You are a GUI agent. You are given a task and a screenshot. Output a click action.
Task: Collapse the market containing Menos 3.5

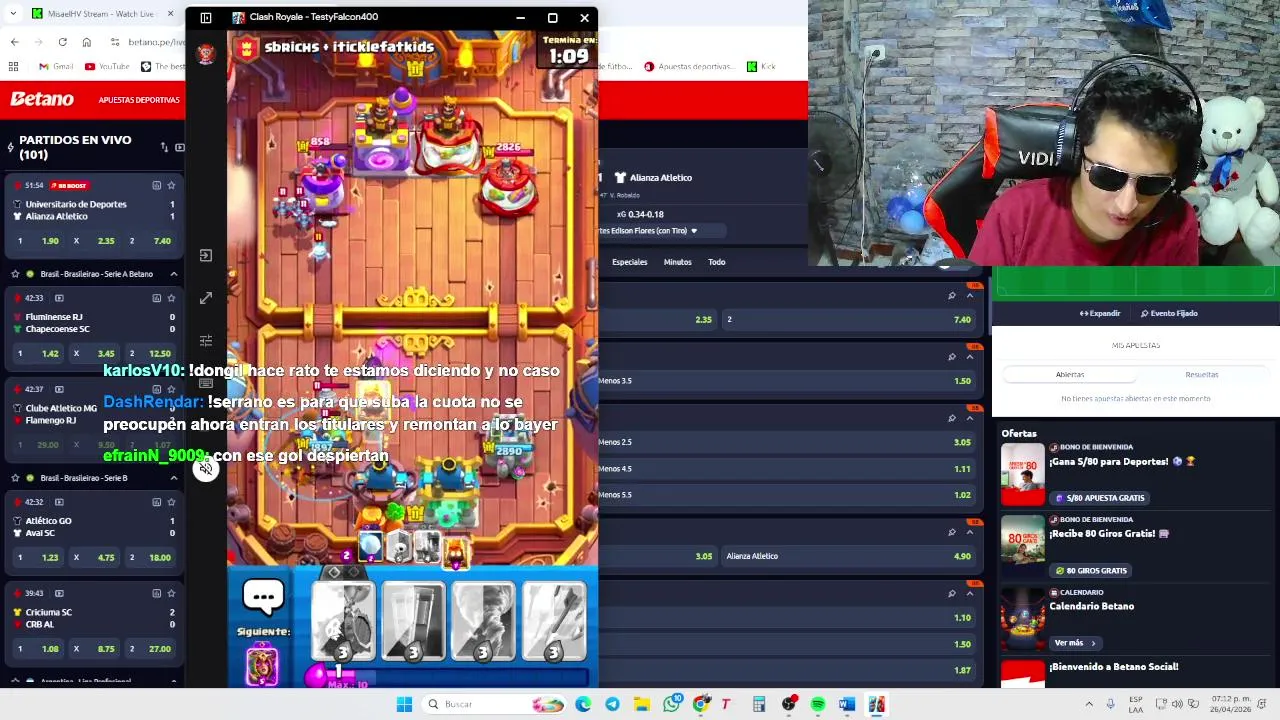pyautogui.click(x=969, y=356)
